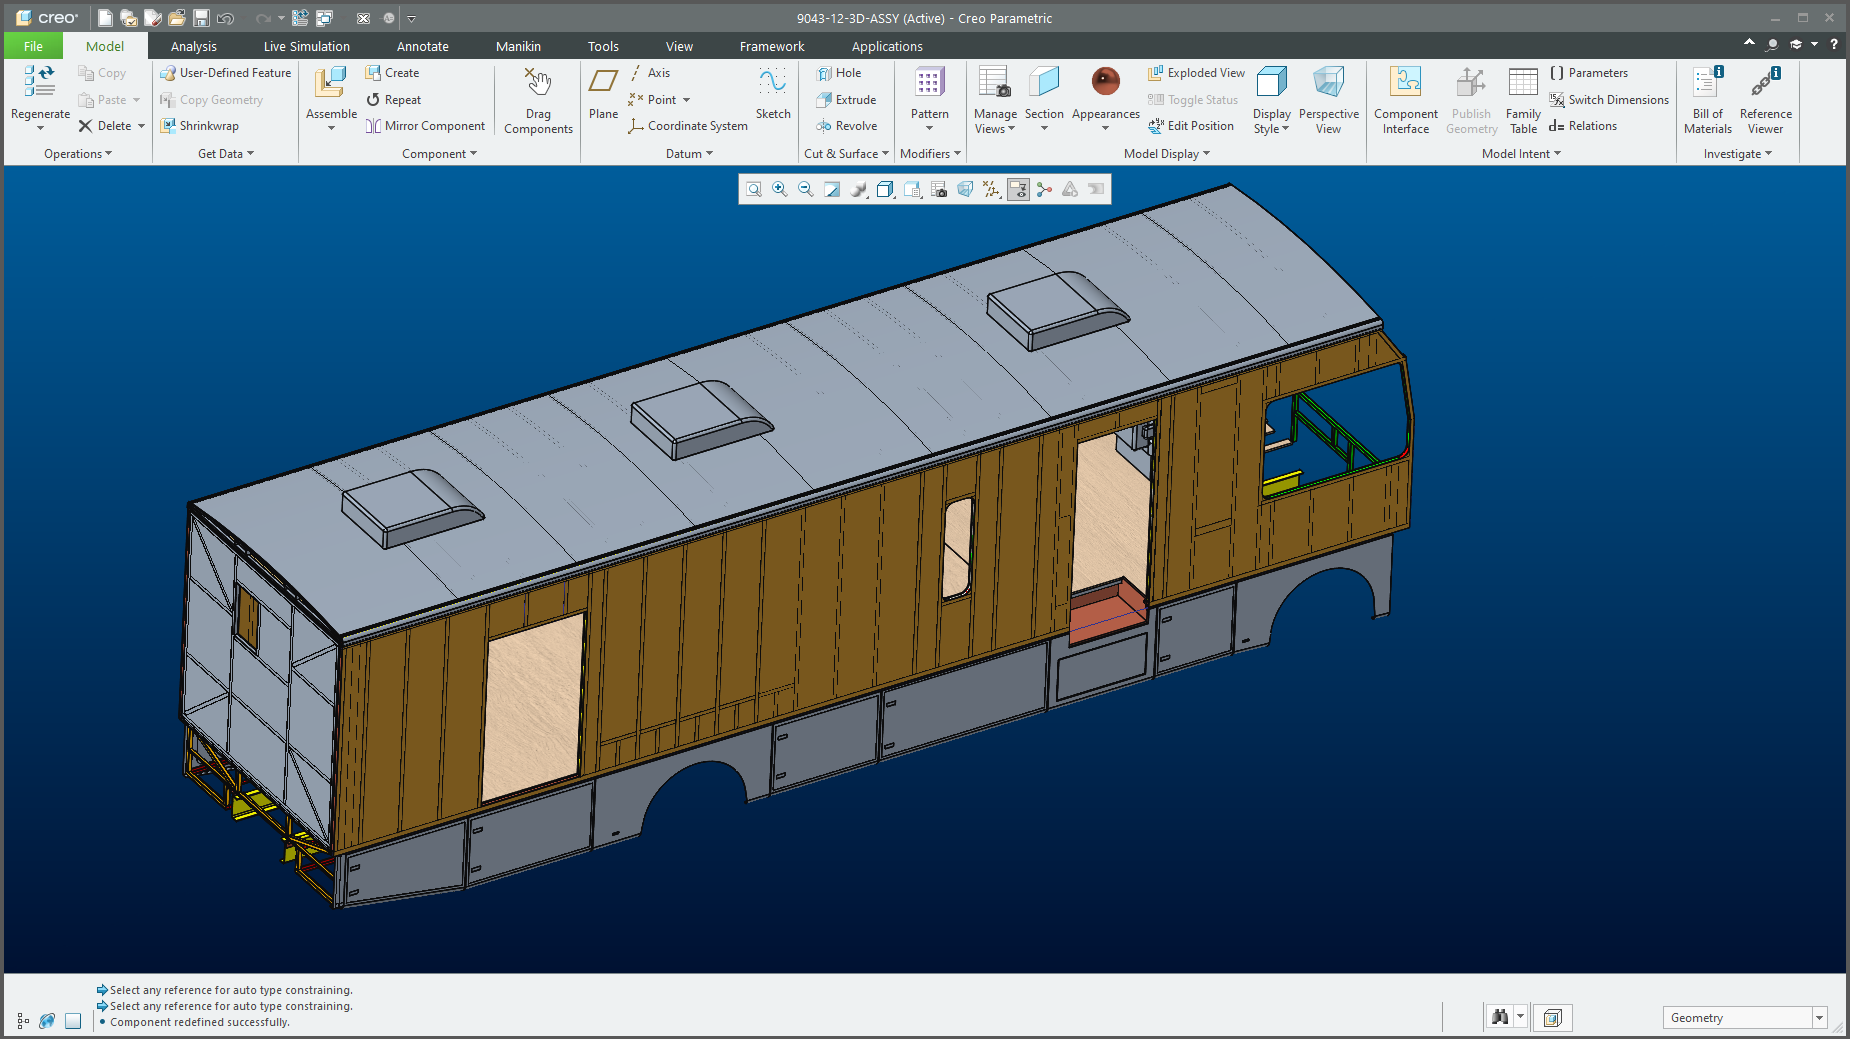Click the binoculars Find icon in status bar
Screen dimensions: 1850x1039
[x=1499, y=1017]
